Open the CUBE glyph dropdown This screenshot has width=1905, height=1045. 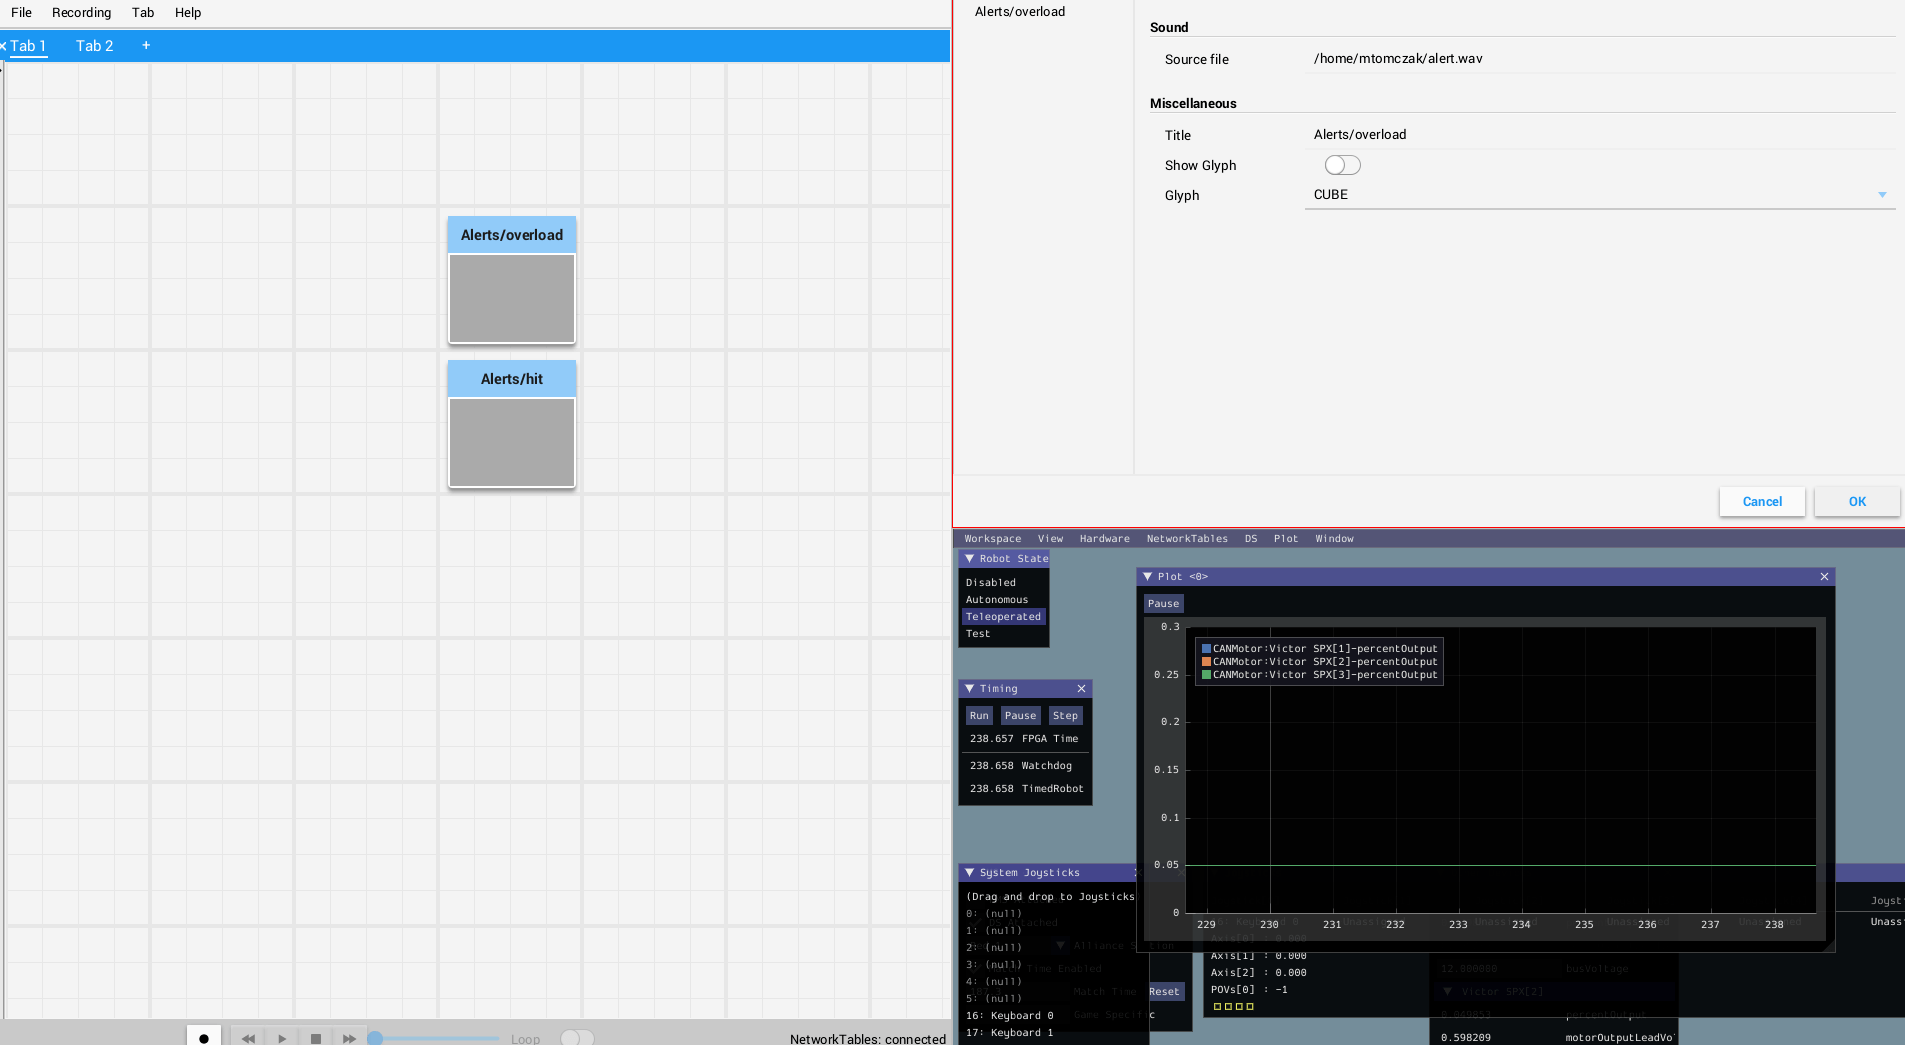(1882, 195)
